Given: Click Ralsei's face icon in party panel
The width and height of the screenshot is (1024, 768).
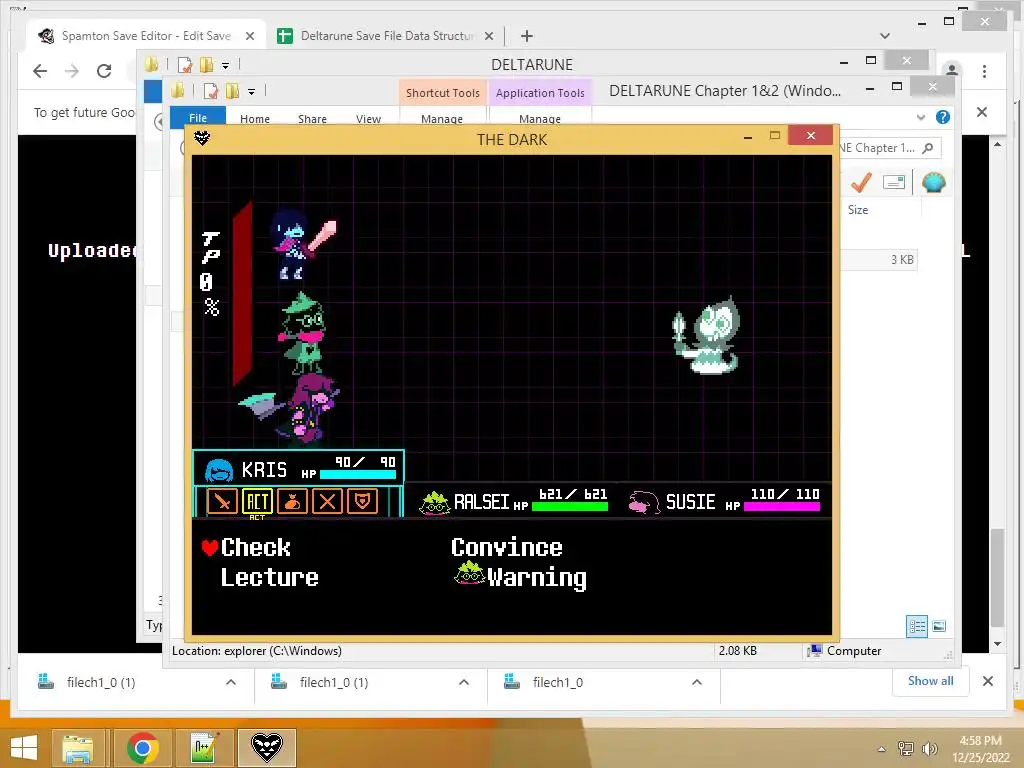Looking at the screenshot, I should pos(434,502).
